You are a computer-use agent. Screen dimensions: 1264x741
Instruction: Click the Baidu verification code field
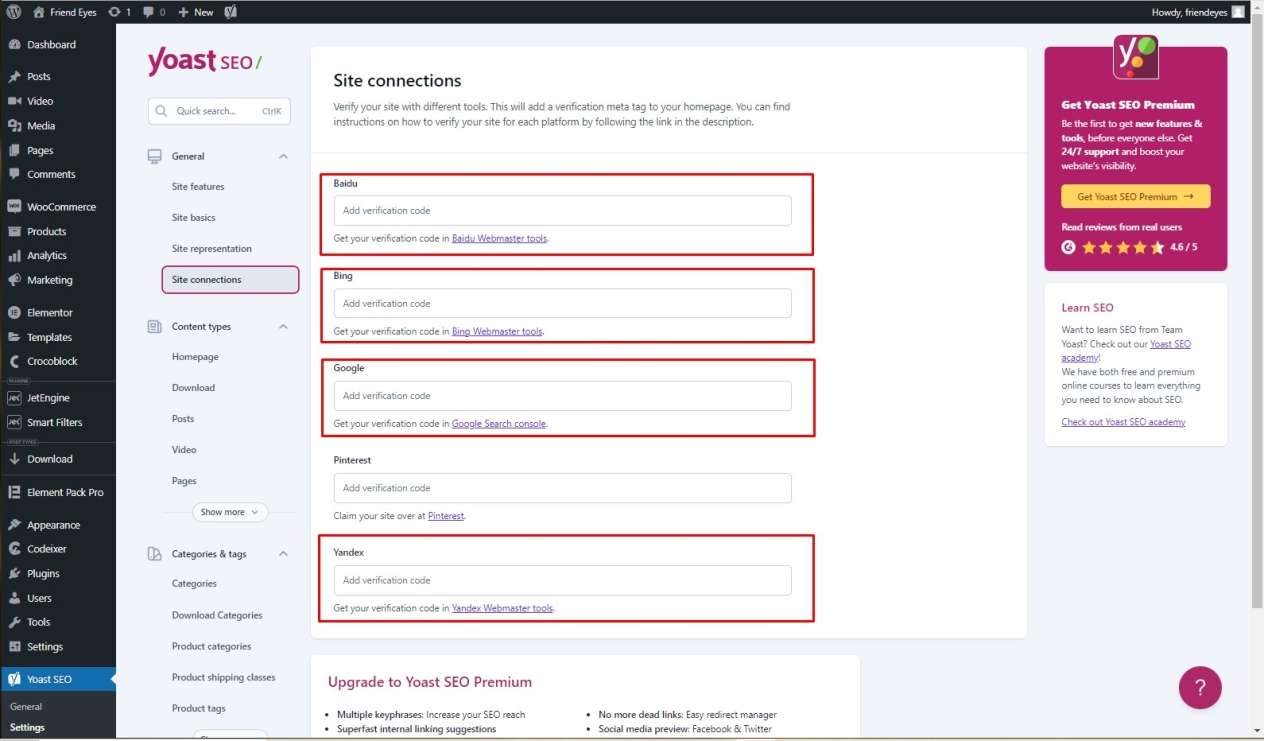562,211
